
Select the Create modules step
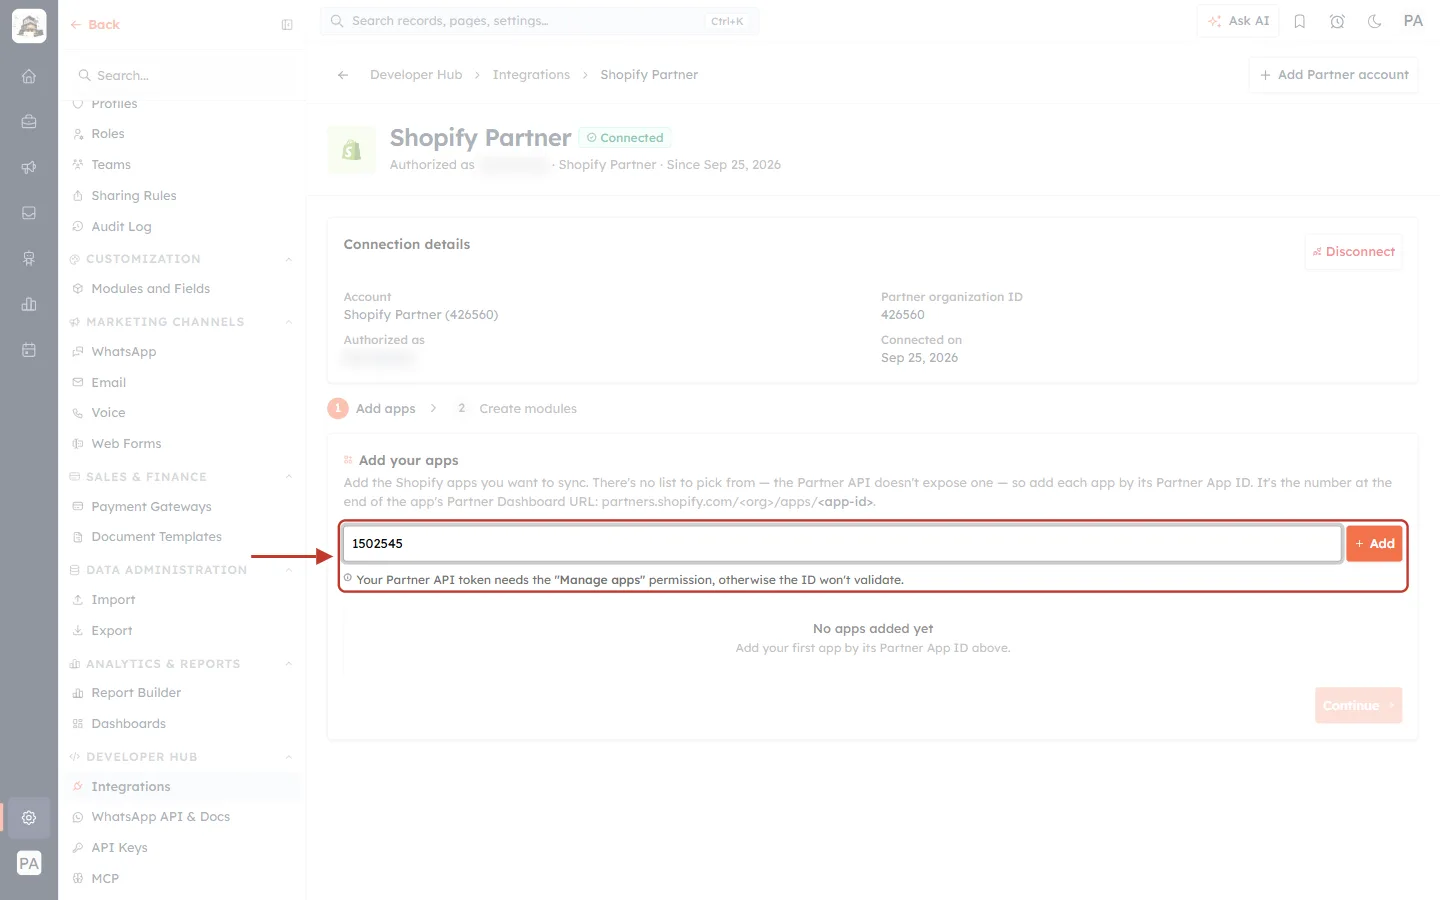pyautogui.click(x=516, y=408)
